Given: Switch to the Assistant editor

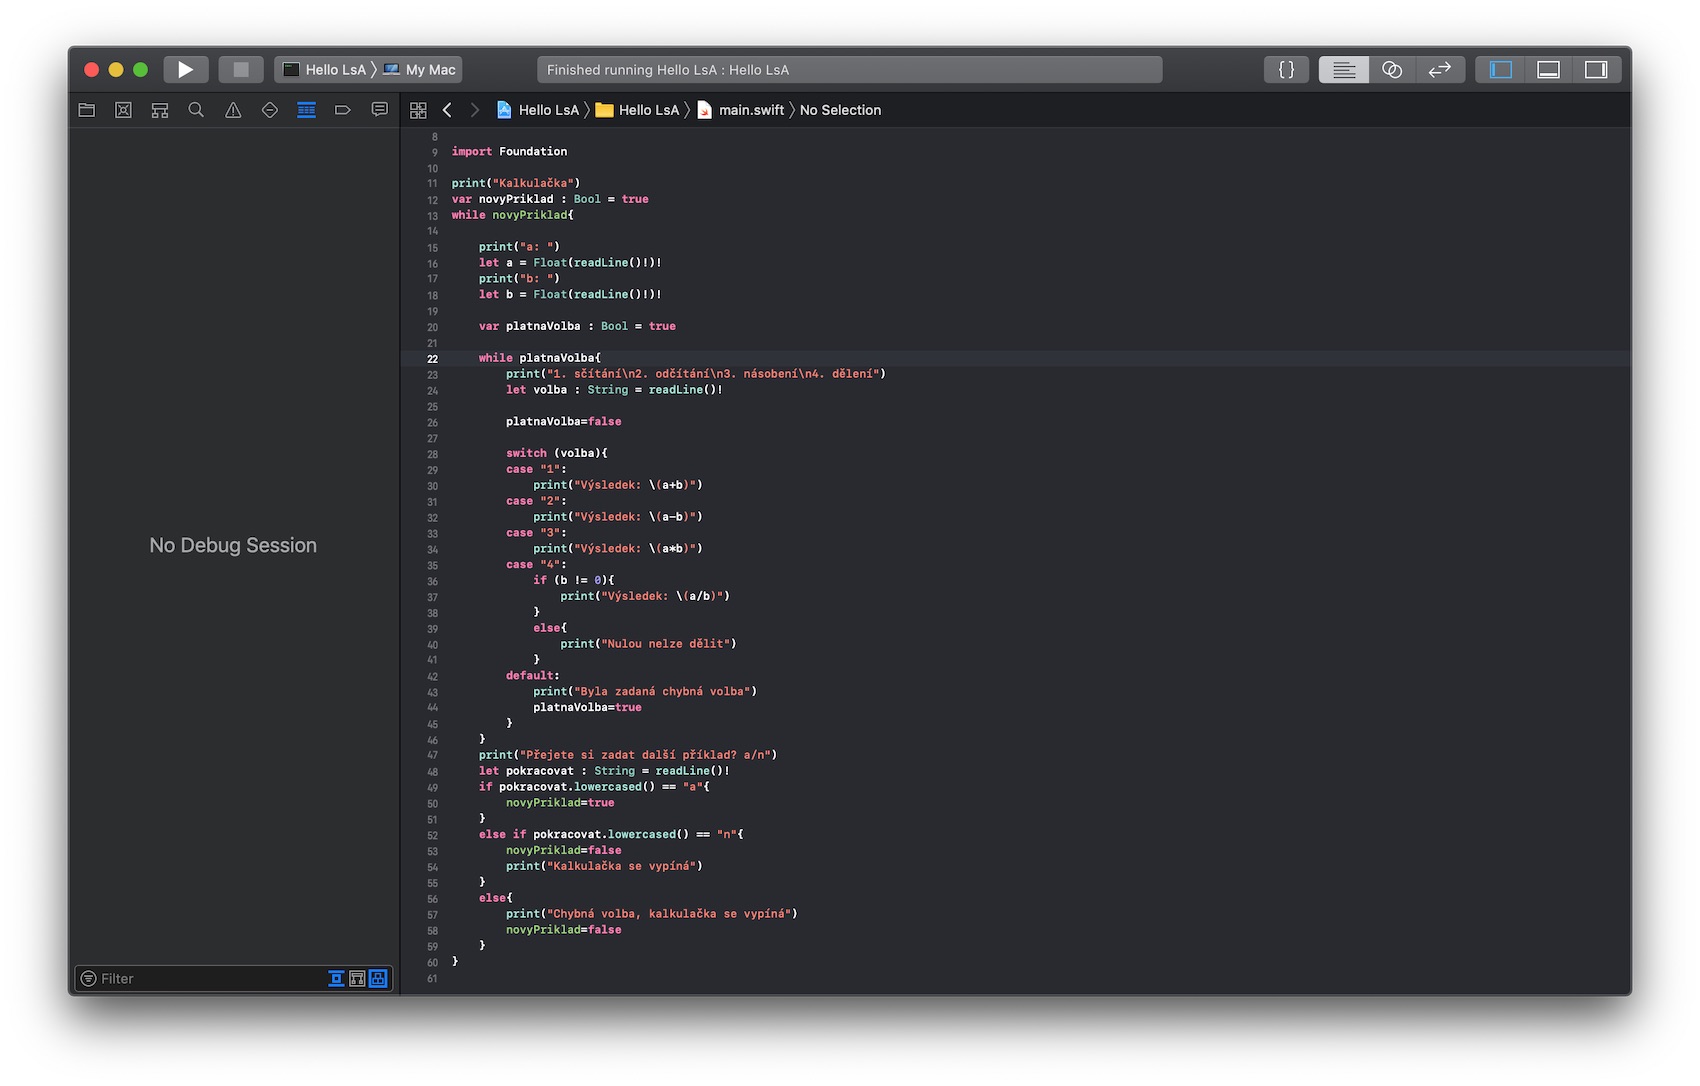Looking at the screenshot, I should (1391, 69).
